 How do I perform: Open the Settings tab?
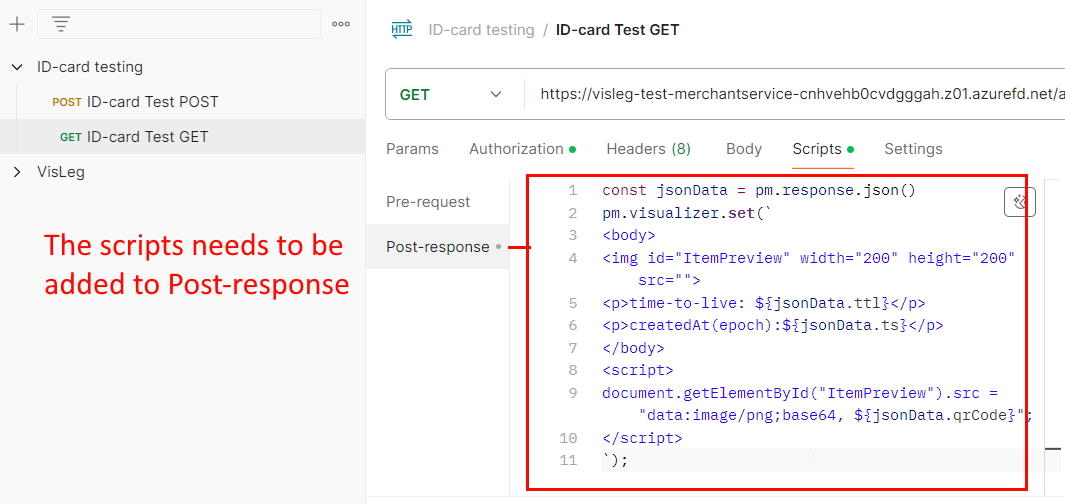coord(913,149)
